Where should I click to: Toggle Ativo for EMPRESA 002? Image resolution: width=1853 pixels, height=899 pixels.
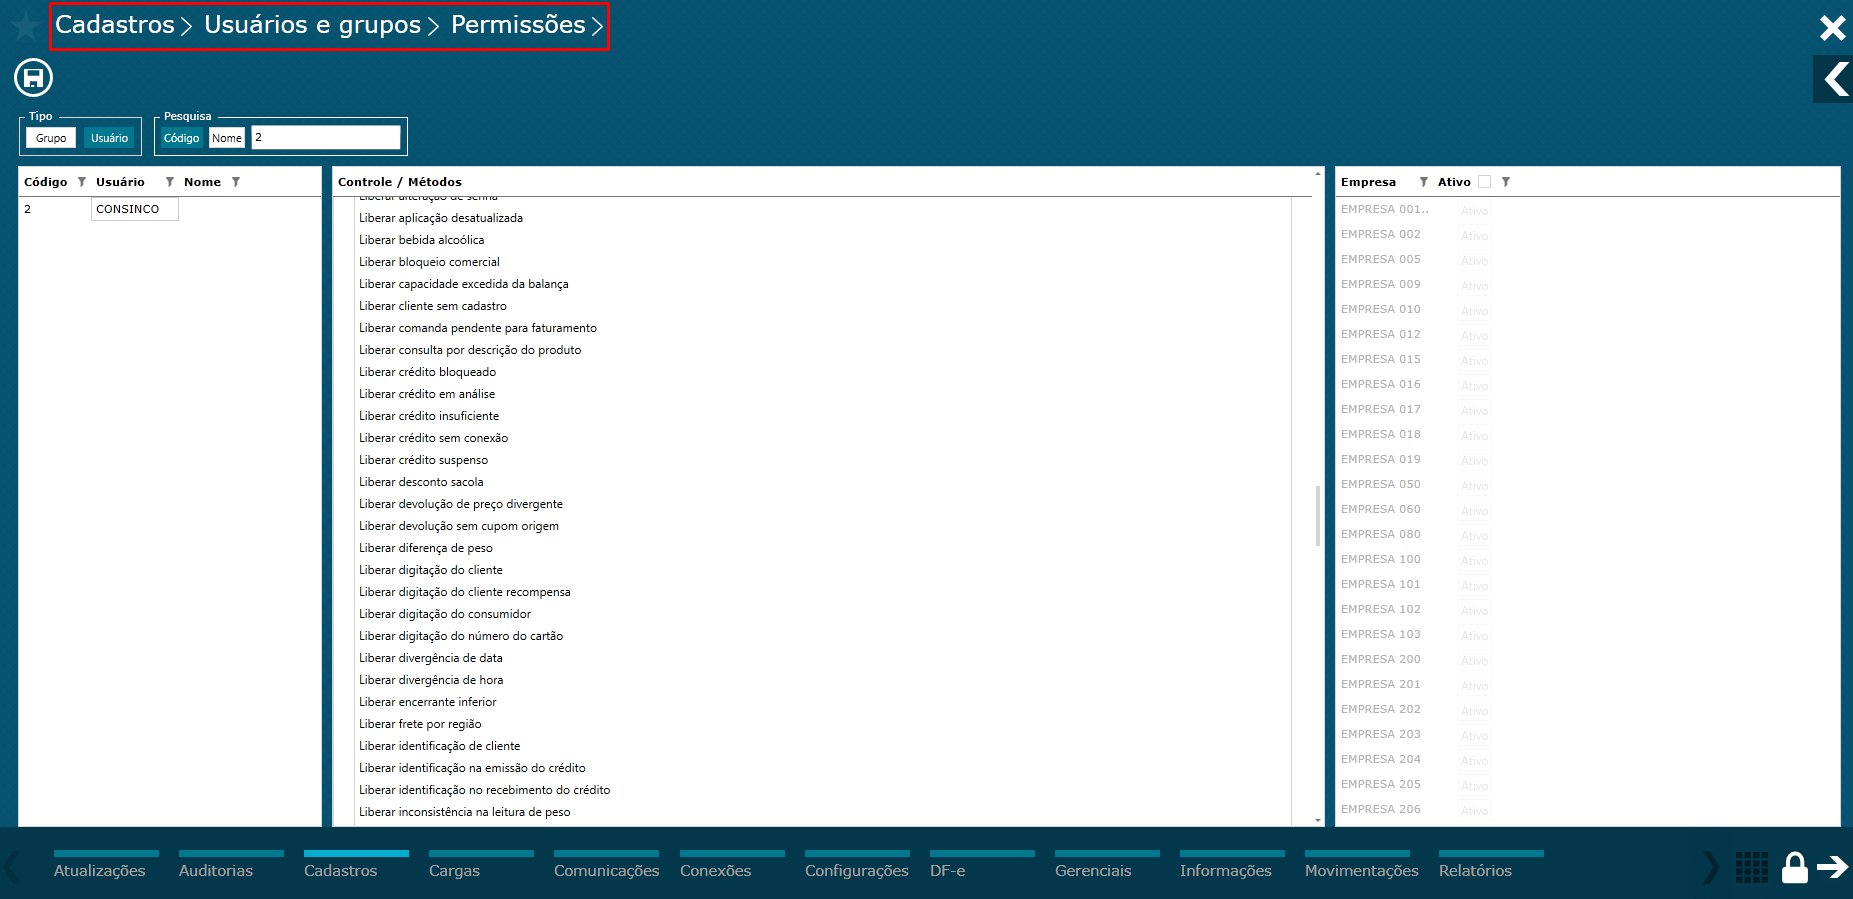(x=1474, y=236)
